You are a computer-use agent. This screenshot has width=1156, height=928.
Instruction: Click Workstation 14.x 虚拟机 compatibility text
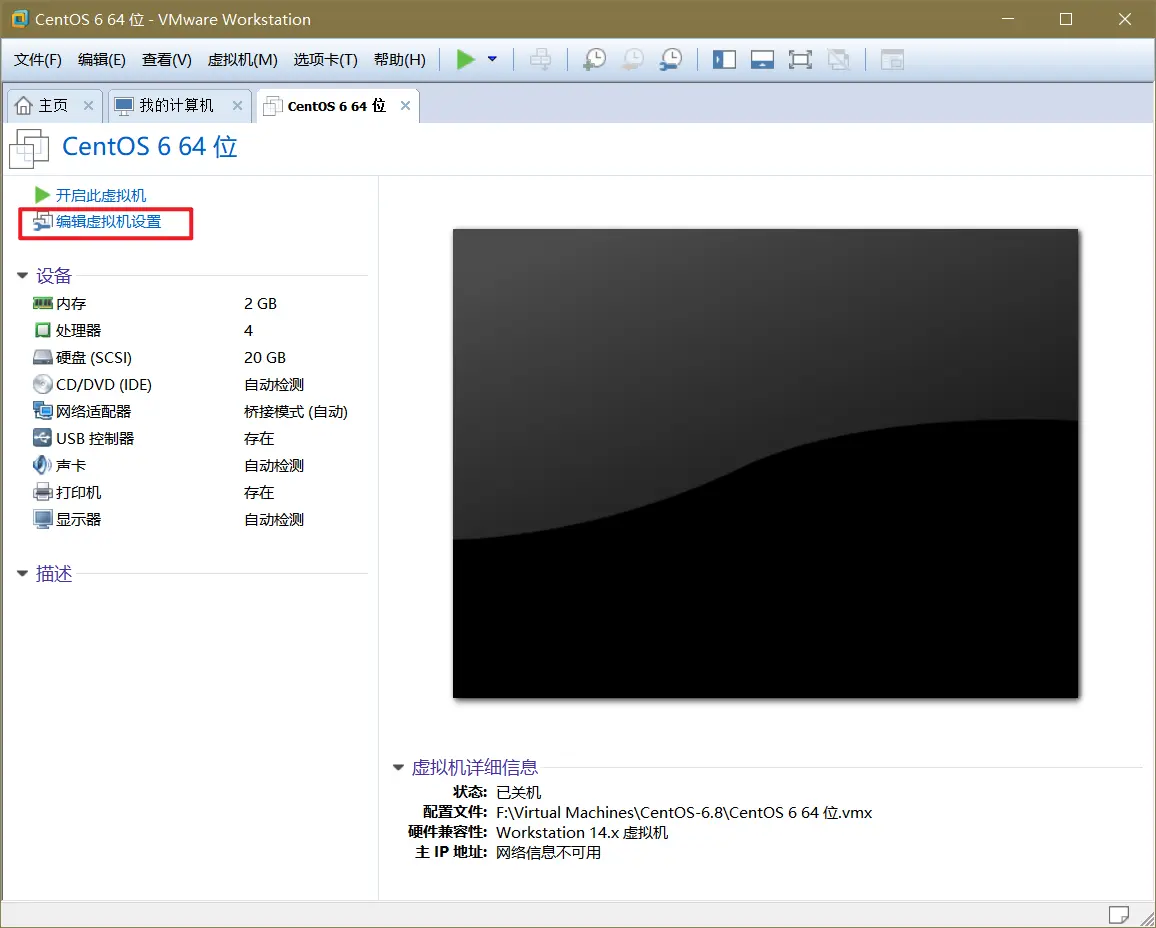582,832
